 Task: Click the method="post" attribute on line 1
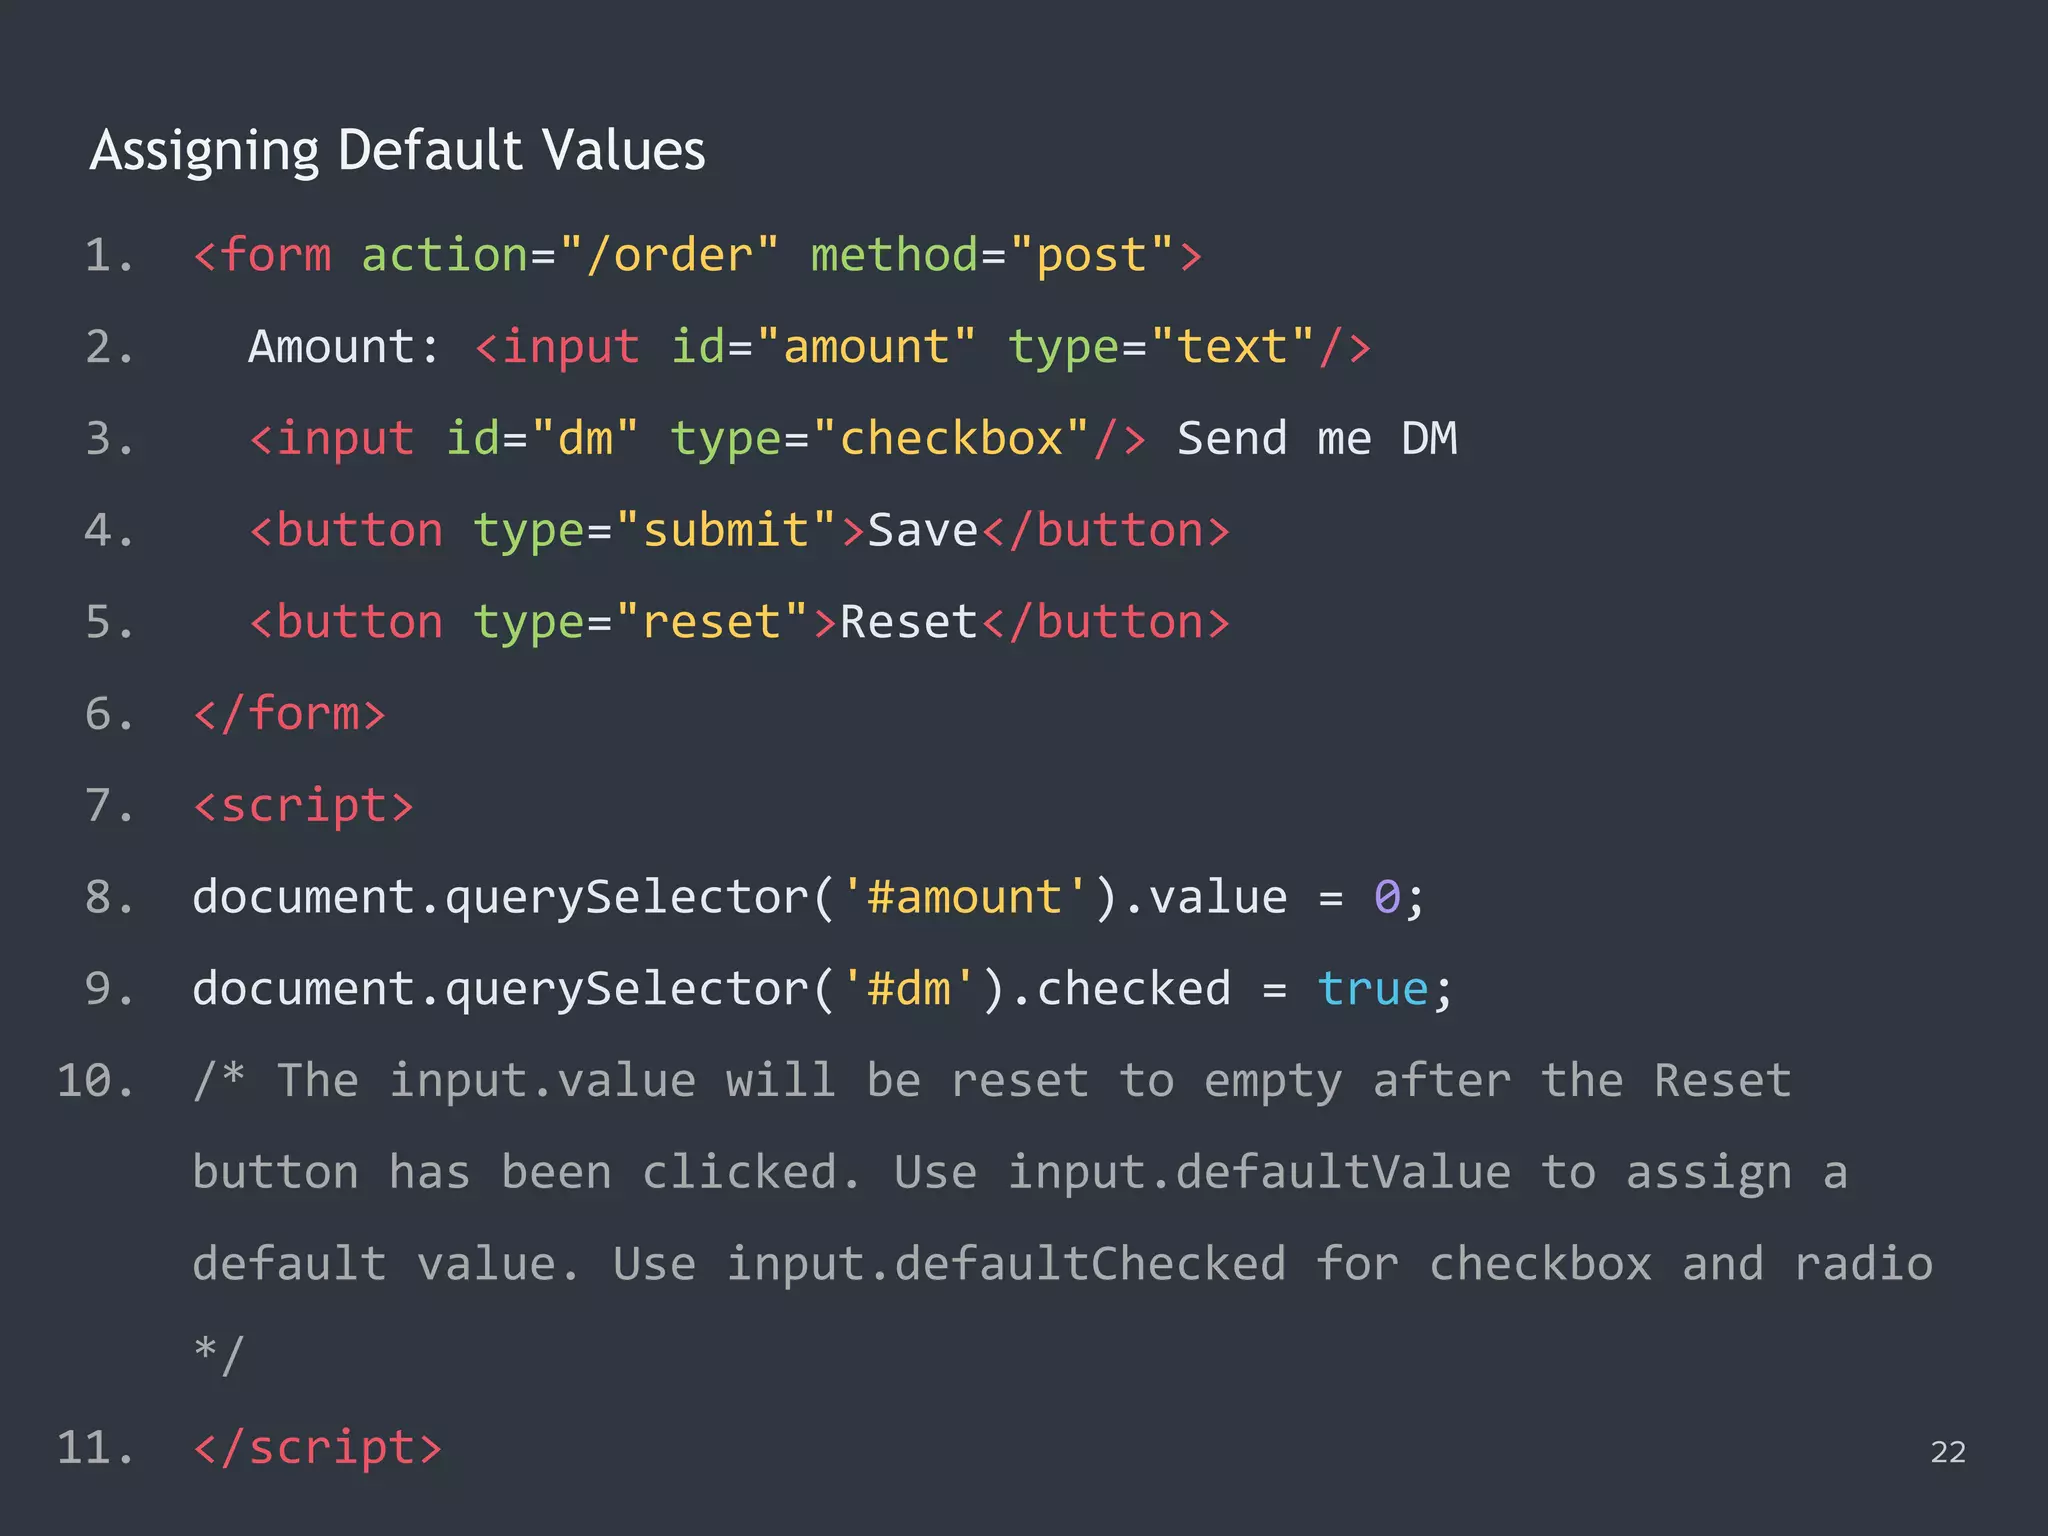click(991, 255)
